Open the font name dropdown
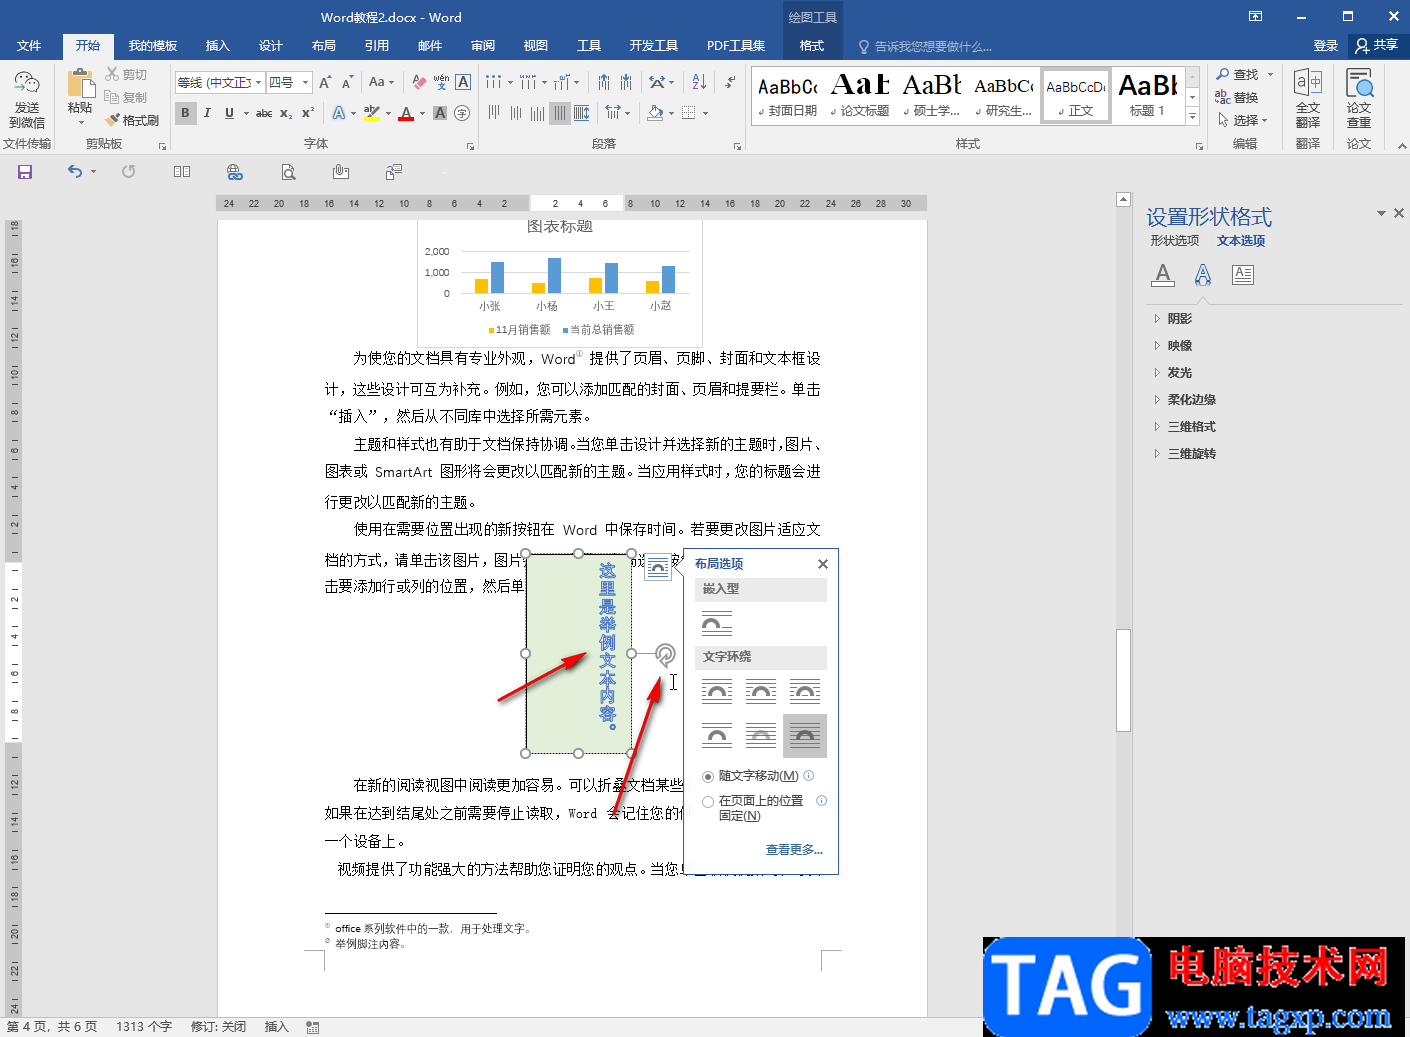 tap(259, 82)
